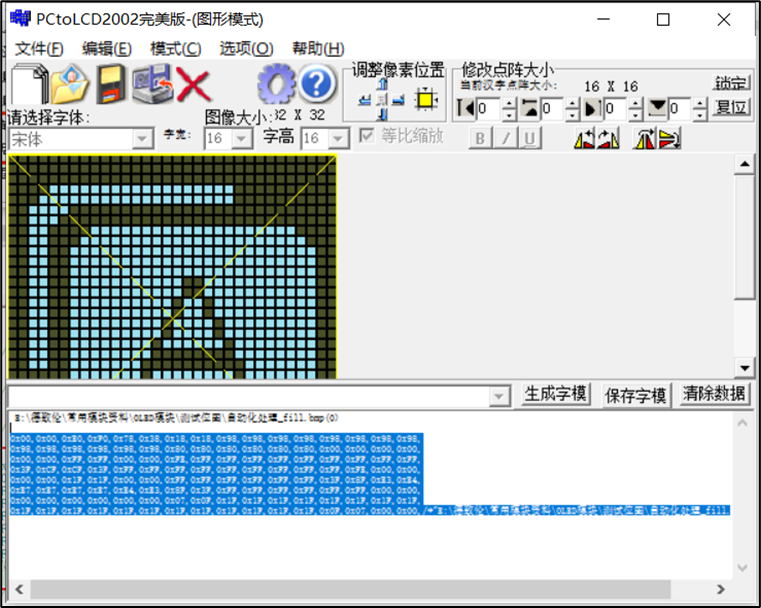
Task: Click the 复位 button
Action: pyautogui.click(x=731, y=107)
